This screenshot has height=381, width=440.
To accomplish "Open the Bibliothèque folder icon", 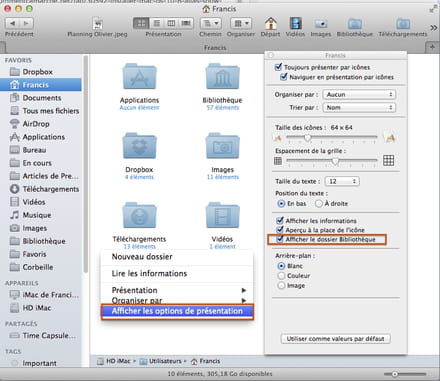I will (x=222, y=76).
